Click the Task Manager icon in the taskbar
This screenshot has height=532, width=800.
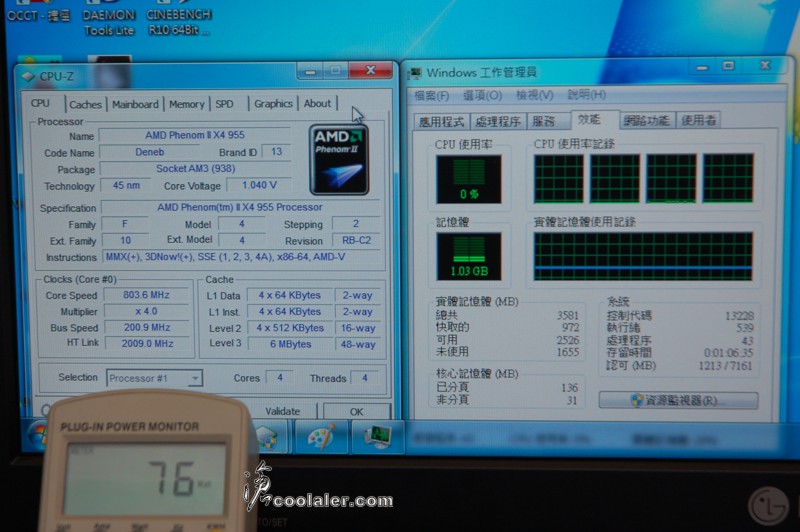coord(378,437)
